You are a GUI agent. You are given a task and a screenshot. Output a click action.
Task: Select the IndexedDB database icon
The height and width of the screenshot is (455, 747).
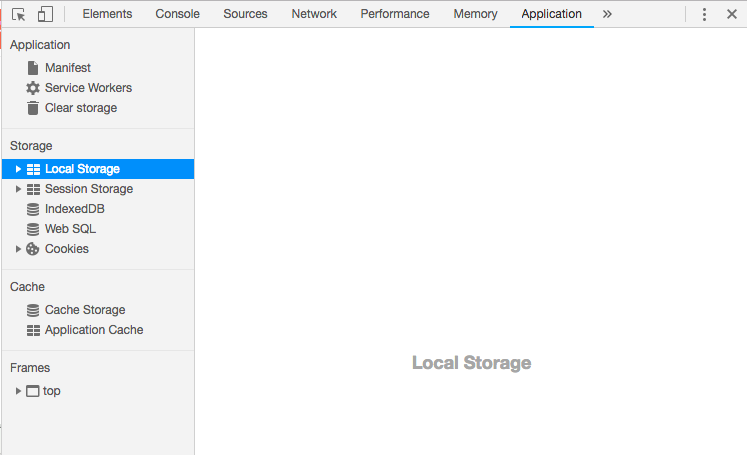33,209
